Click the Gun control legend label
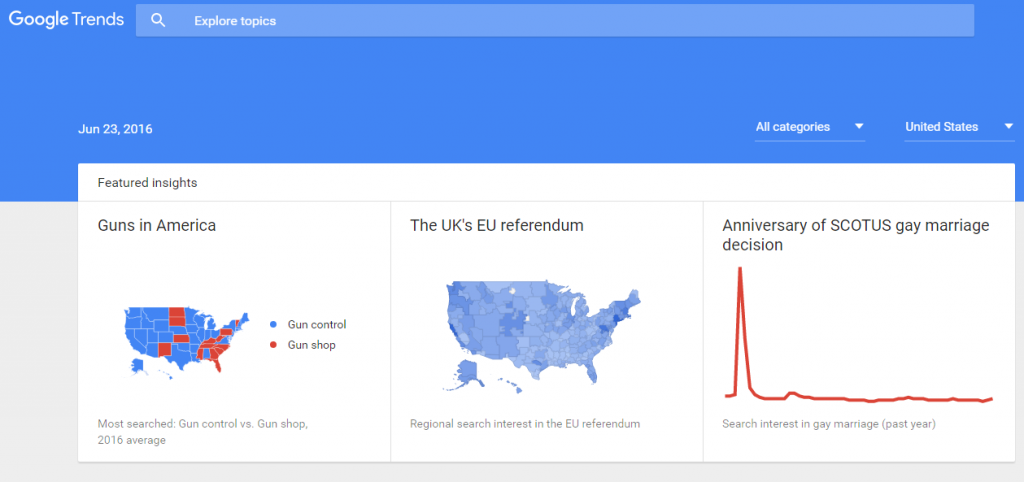This screenshot has width=1024, height=482. click(316, 325)
